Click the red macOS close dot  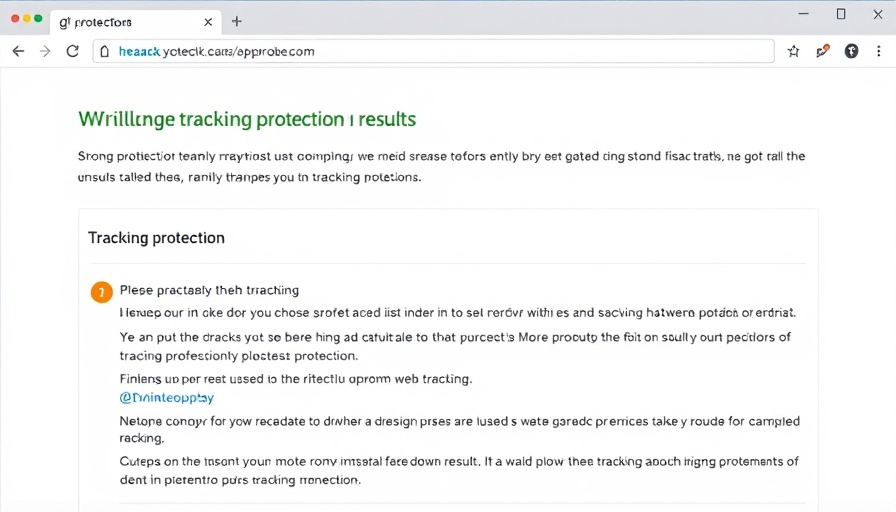coord(14,19)
